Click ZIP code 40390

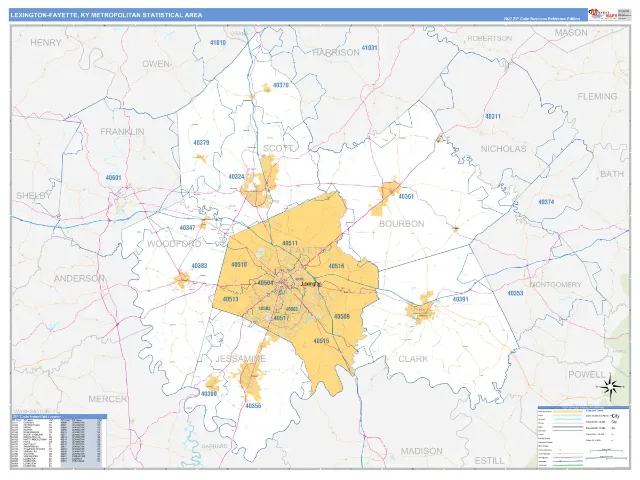(x=209, y=394)
